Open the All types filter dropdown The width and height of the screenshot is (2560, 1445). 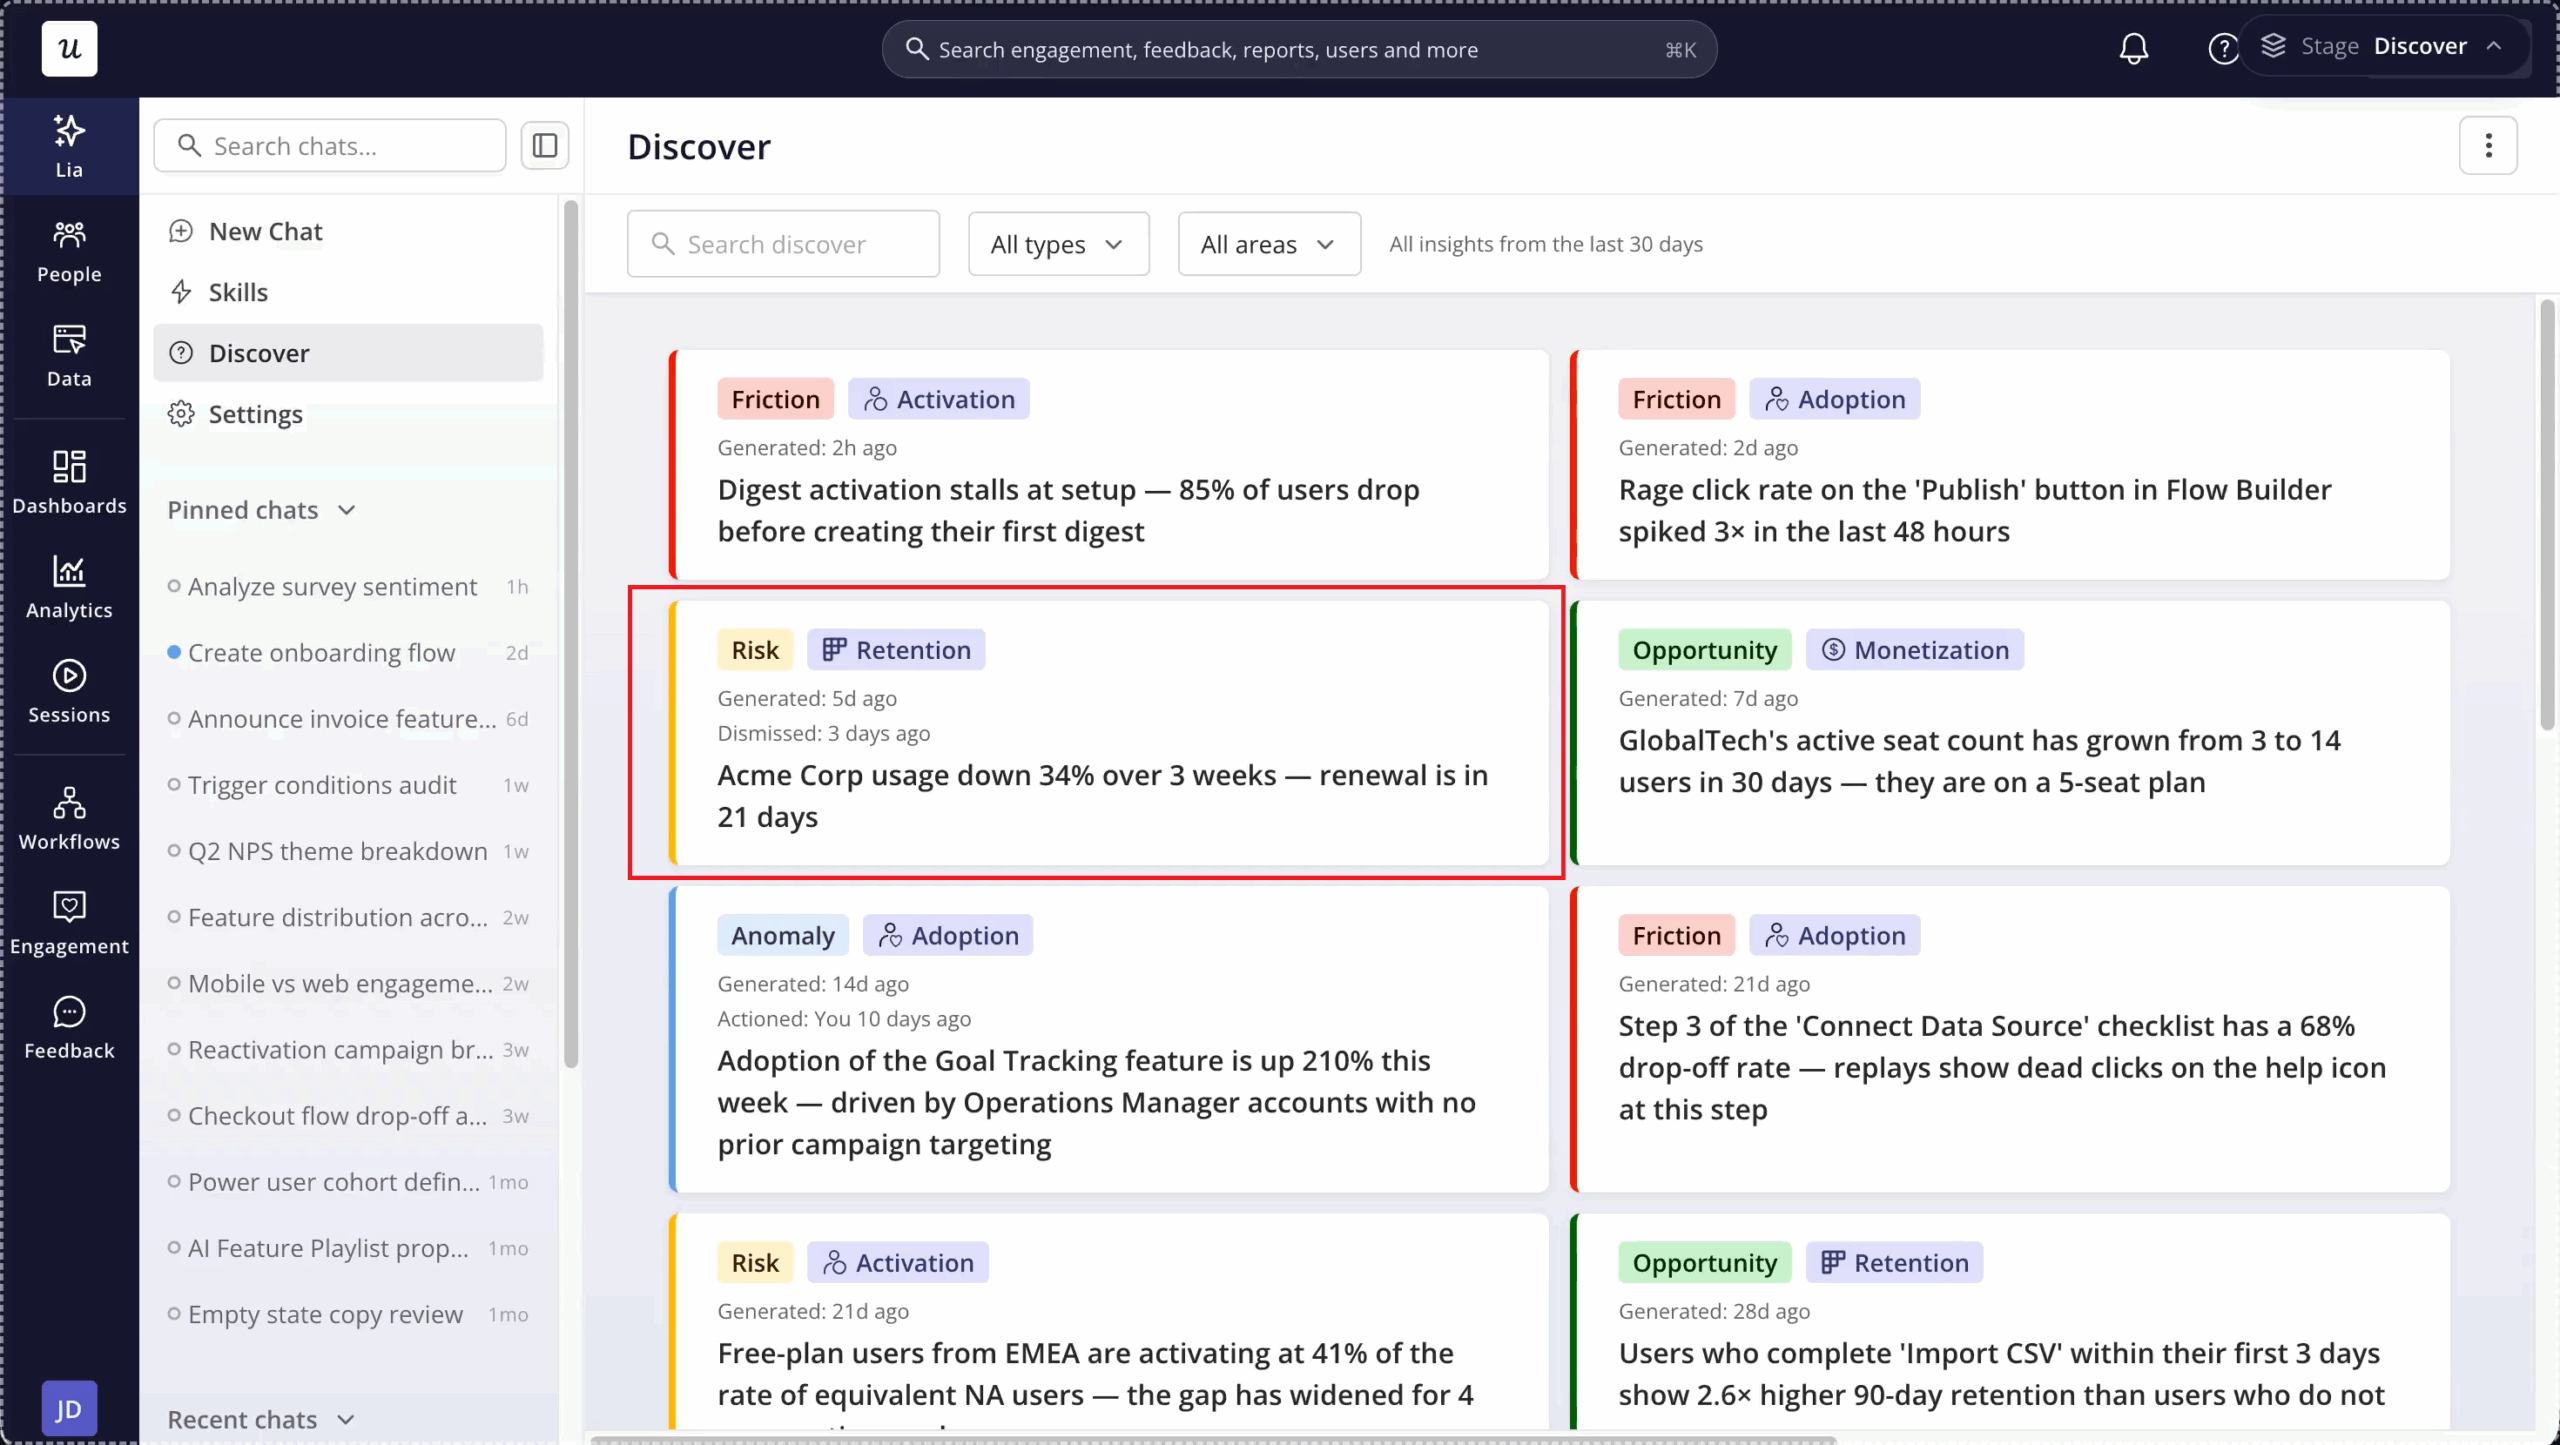pyautogui.click(x=1058, y=244)
